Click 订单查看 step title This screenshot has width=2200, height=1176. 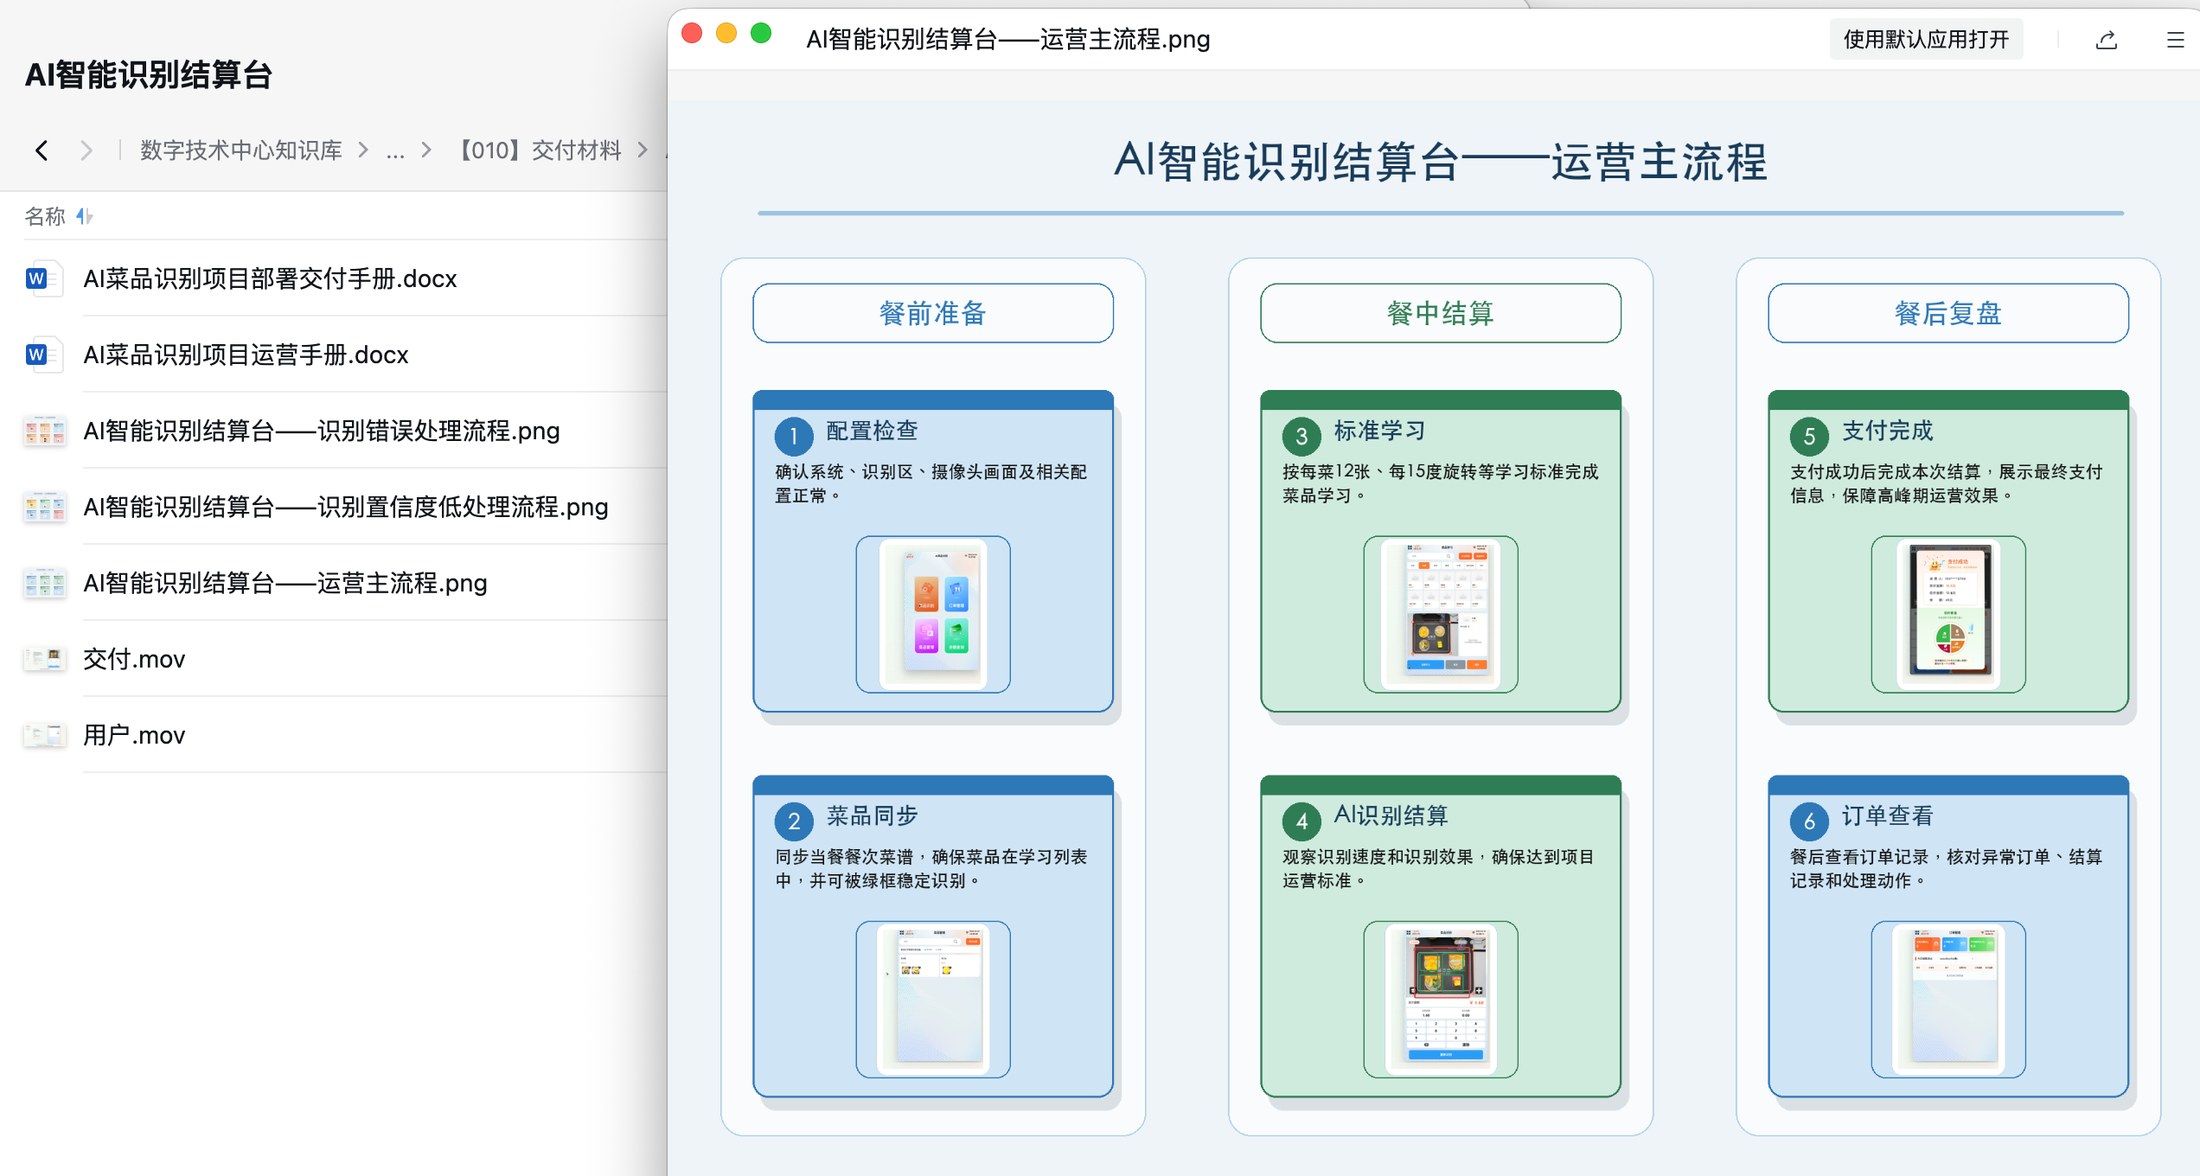pos(1888,816)
